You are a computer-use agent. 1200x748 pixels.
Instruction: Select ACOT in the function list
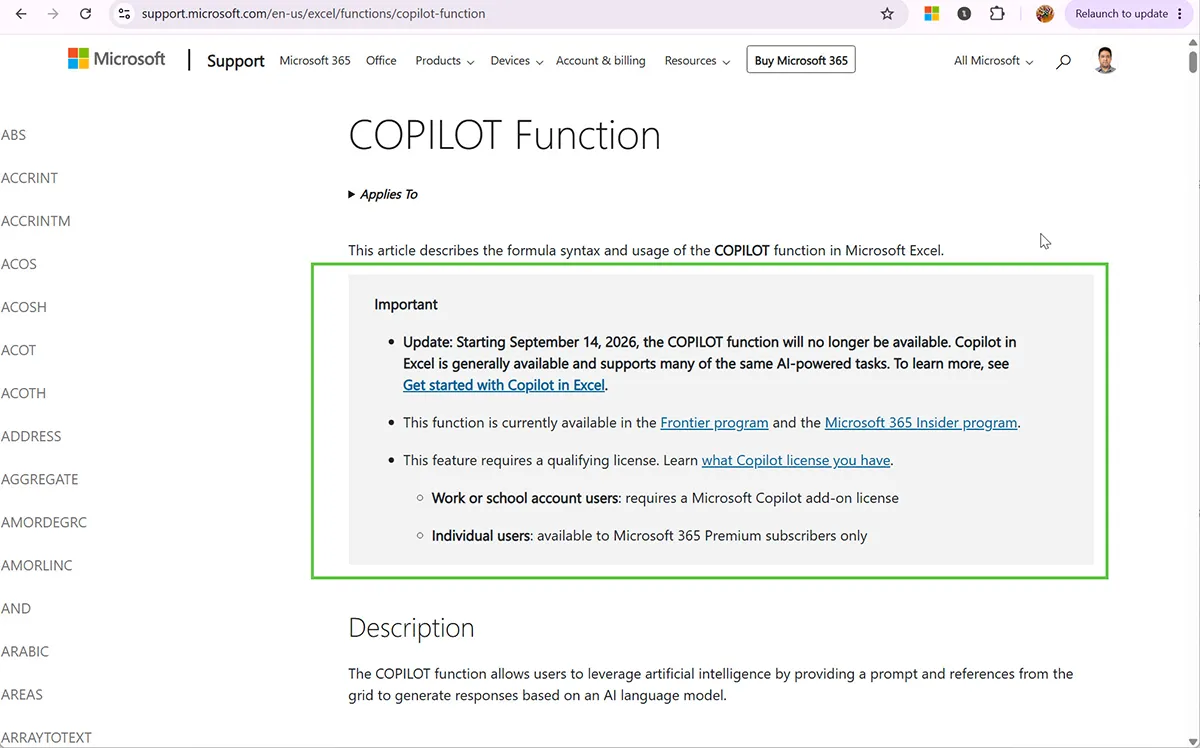click(x=19, y=350)
